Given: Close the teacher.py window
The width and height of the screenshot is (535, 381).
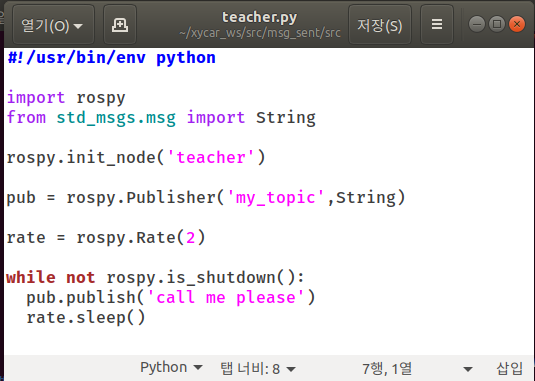Looking at the screenshot, I should [517, 25].
